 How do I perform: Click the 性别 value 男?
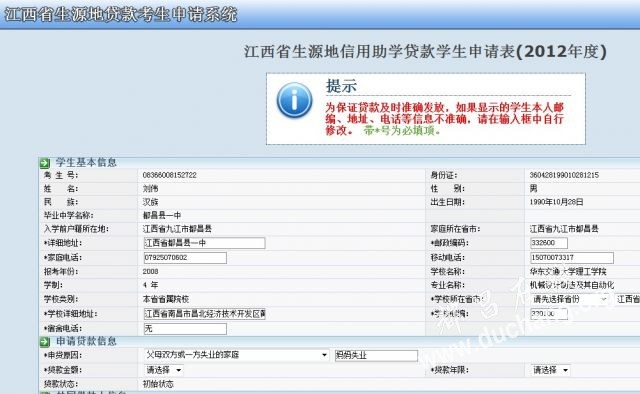tap(533, 189)
